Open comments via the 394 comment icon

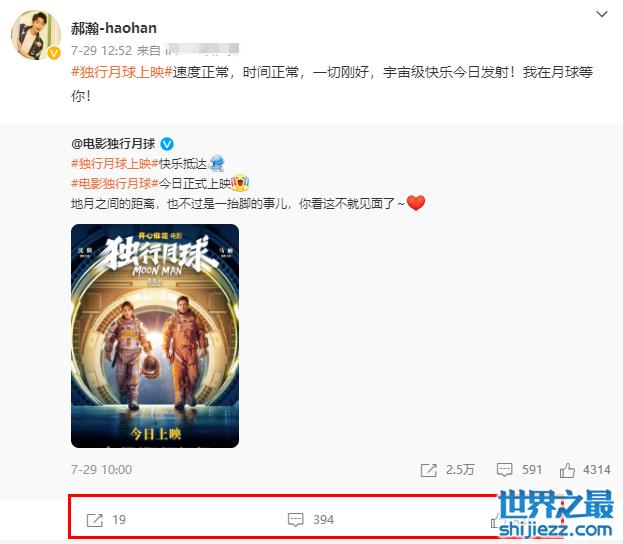pyautogui.click(x=296, y=520)
